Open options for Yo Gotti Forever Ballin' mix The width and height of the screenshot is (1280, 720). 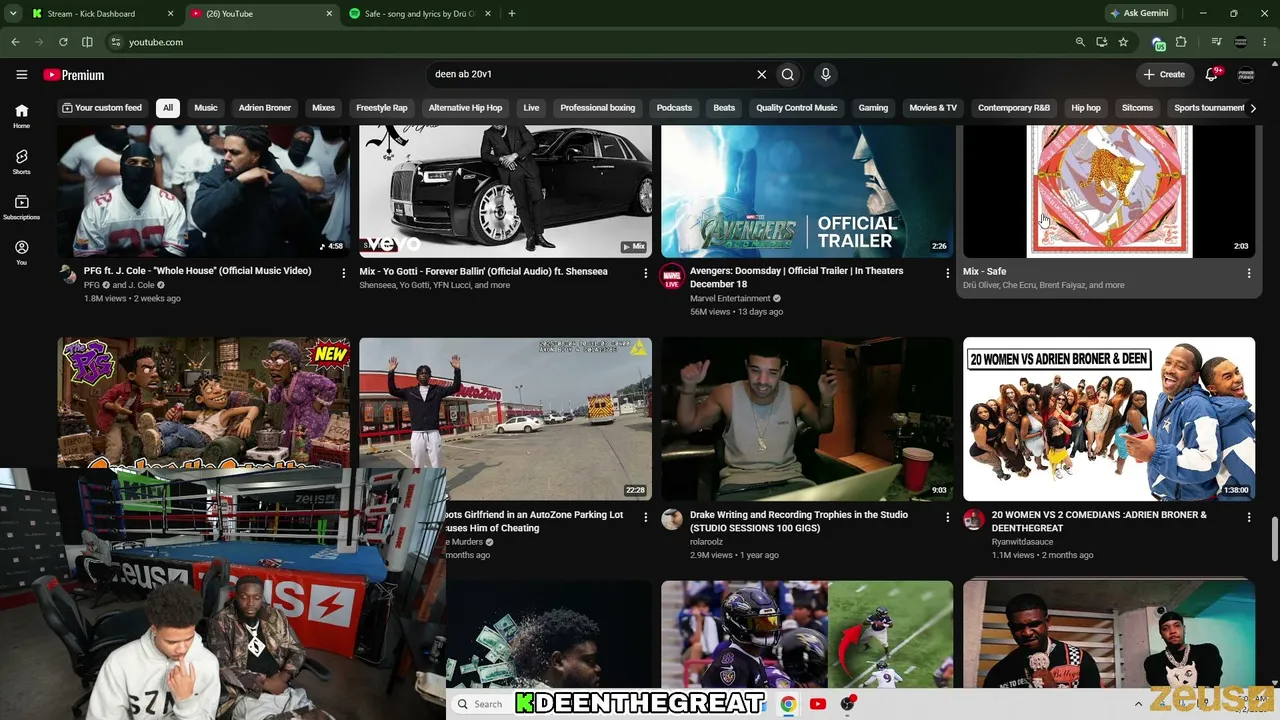[646, 273]
